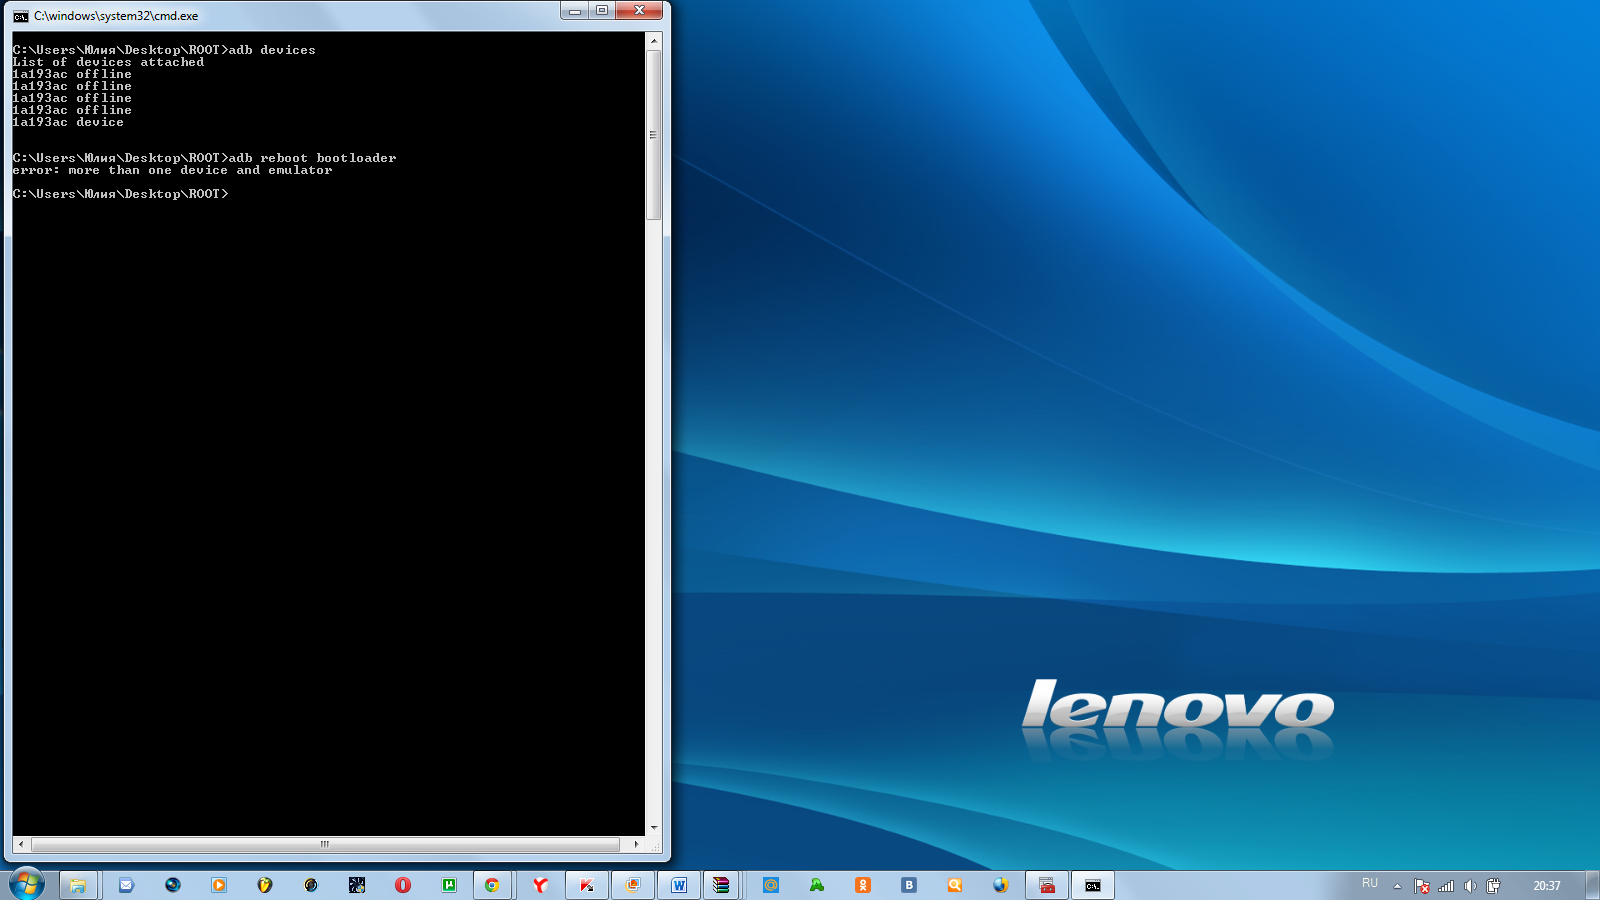Switch to the cmd.exe taskbar button

pyautogui.click(x=1093, y=885)
